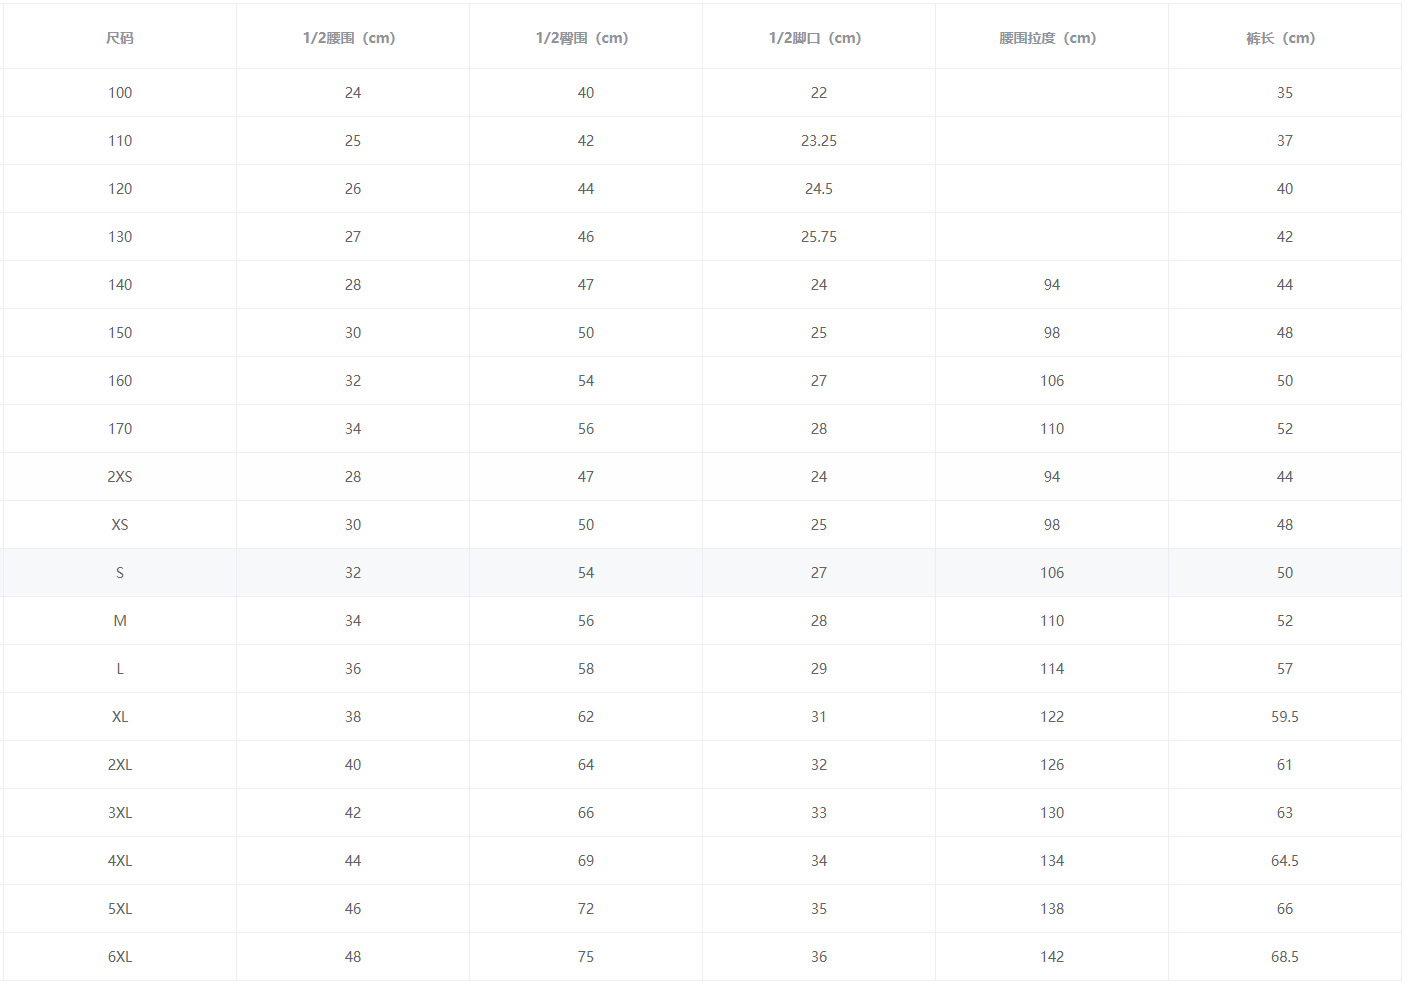Select the highlighted S size row label
1412x987 pixels.
120,573
